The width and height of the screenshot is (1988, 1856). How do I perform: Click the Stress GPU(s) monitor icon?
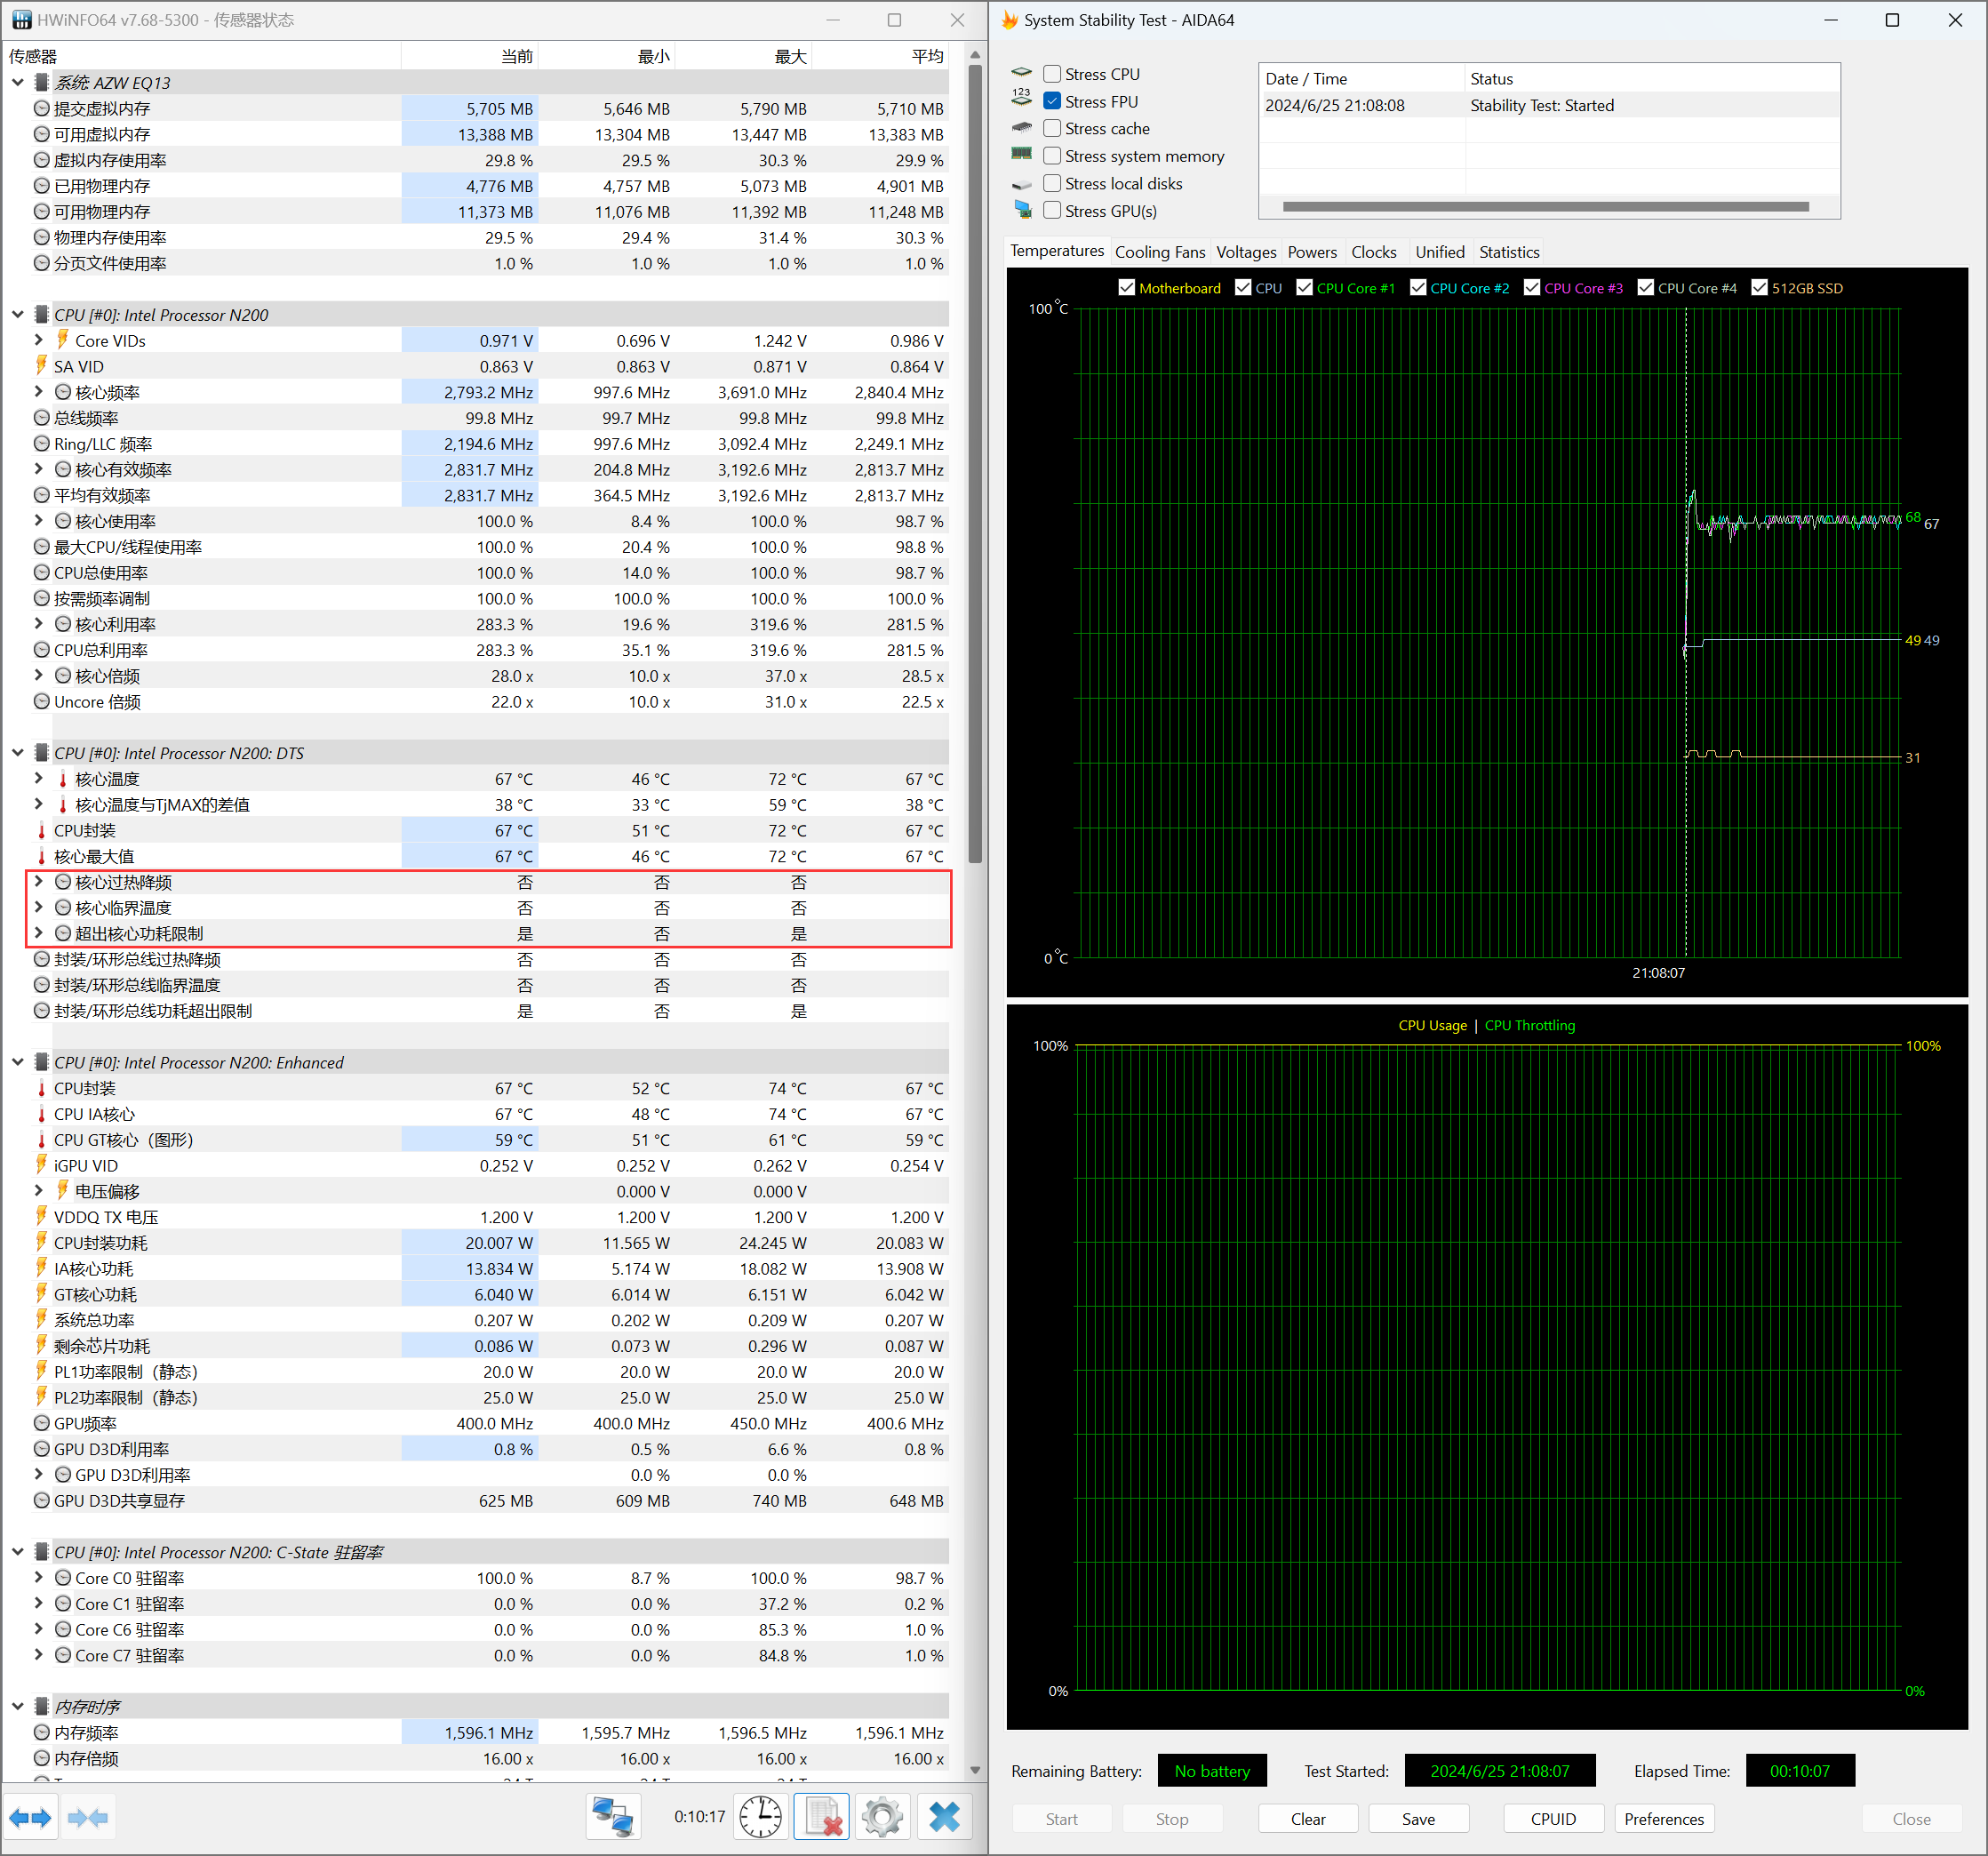(1022, 210)
